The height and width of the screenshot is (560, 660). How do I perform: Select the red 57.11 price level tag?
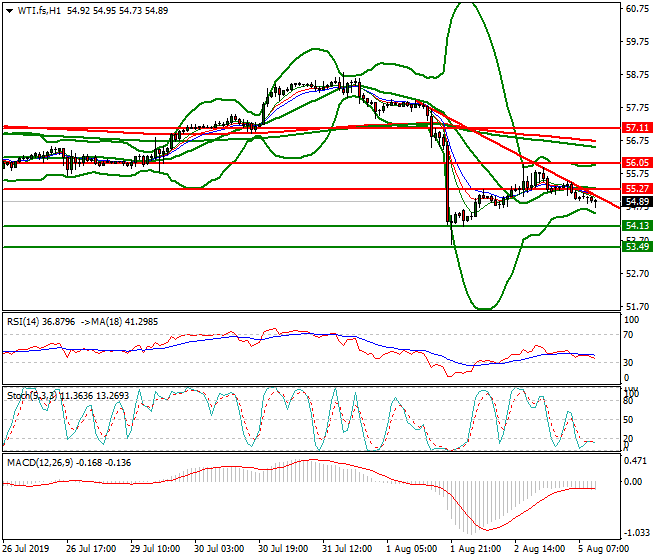point(637,129)
